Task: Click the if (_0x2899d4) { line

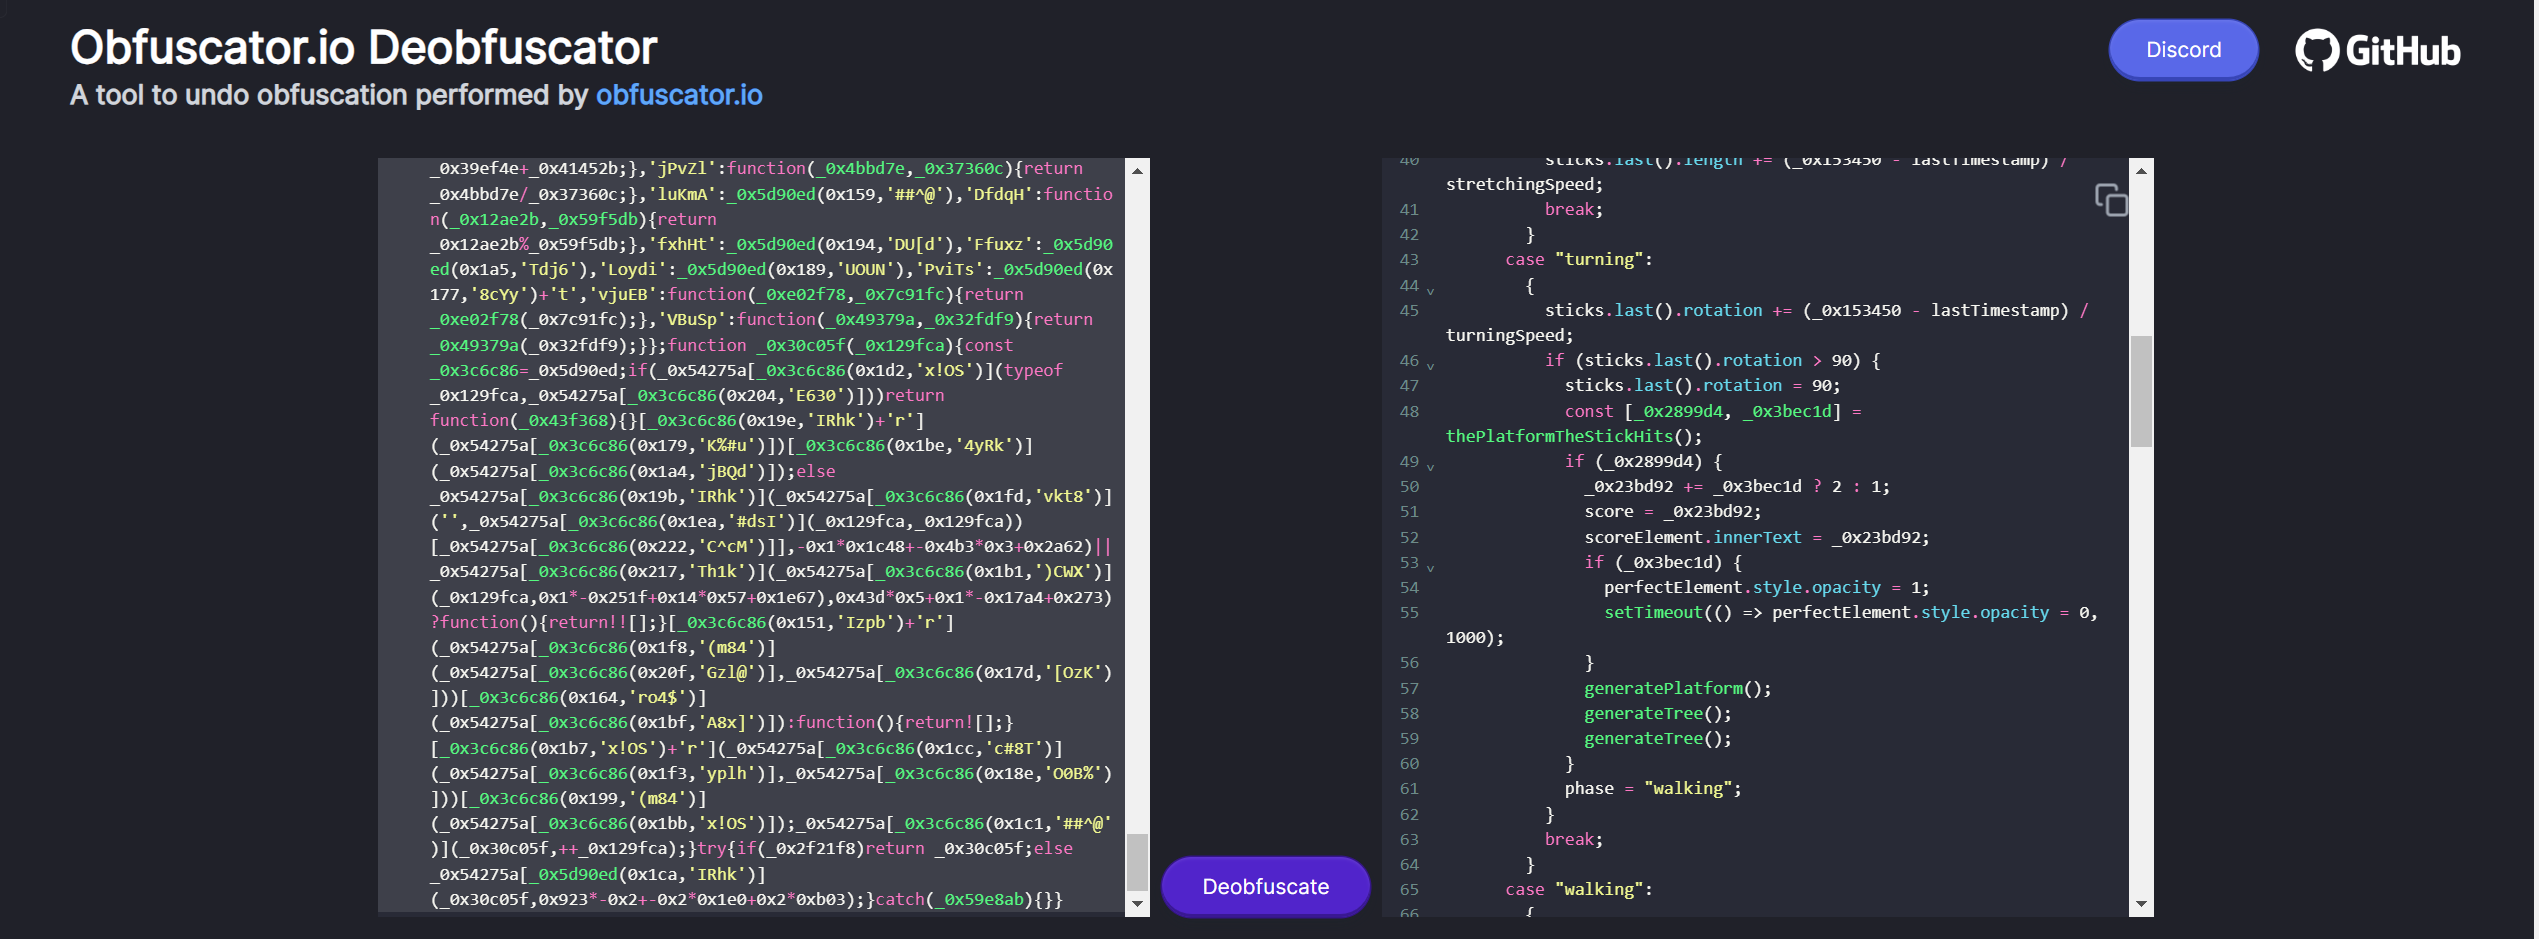Action: 1643,461
